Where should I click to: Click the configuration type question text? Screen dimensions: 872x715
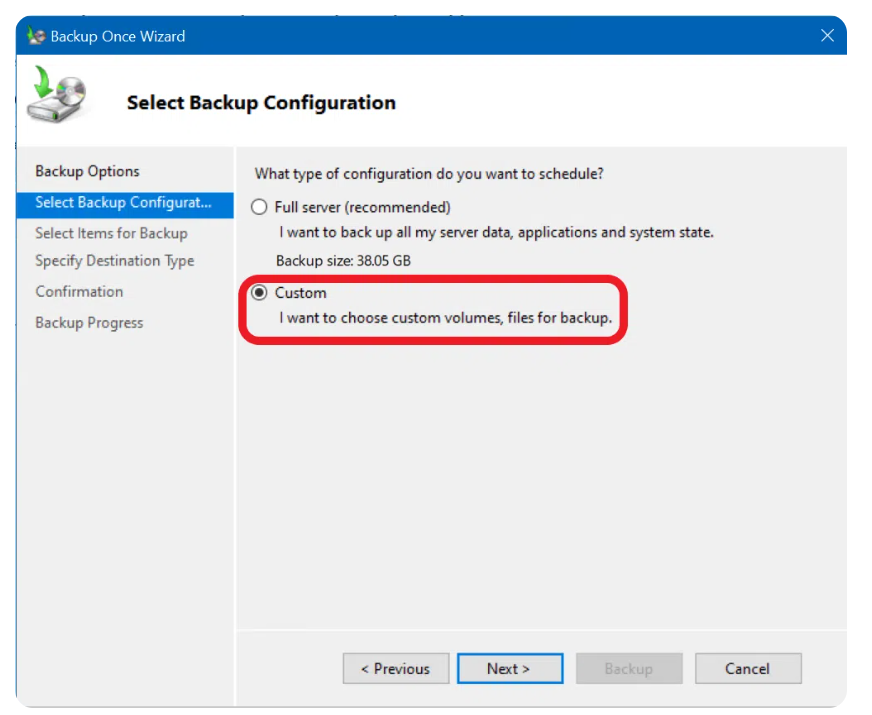[x=429, y=174]
